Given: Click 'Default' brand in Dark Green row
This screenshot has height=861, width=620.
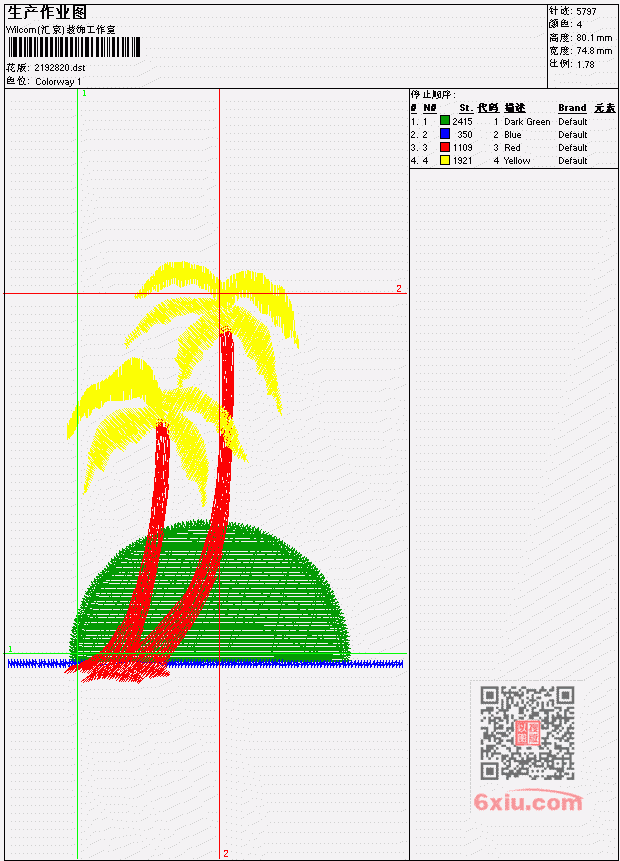Looking at the screenshot, I should coord(573,121).
